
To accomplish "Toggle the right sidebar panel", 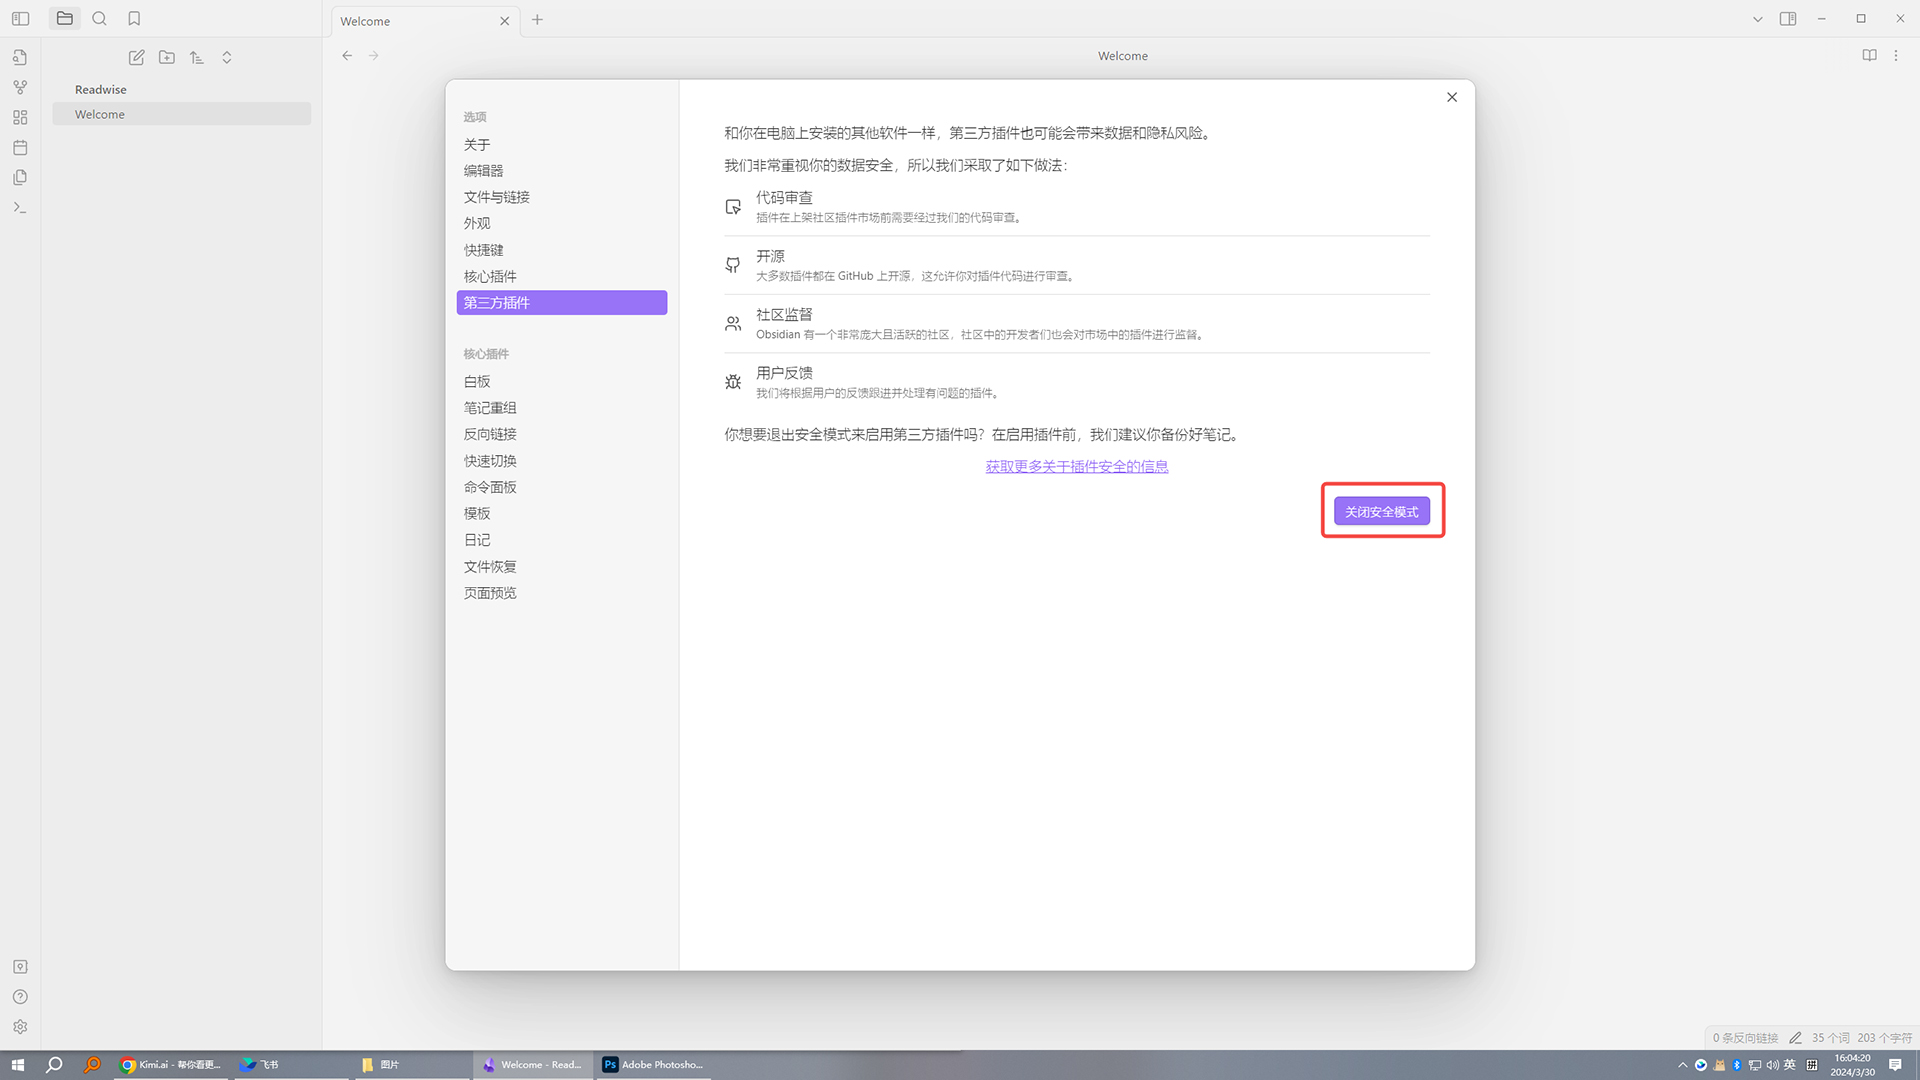I will click(1788, 18).
